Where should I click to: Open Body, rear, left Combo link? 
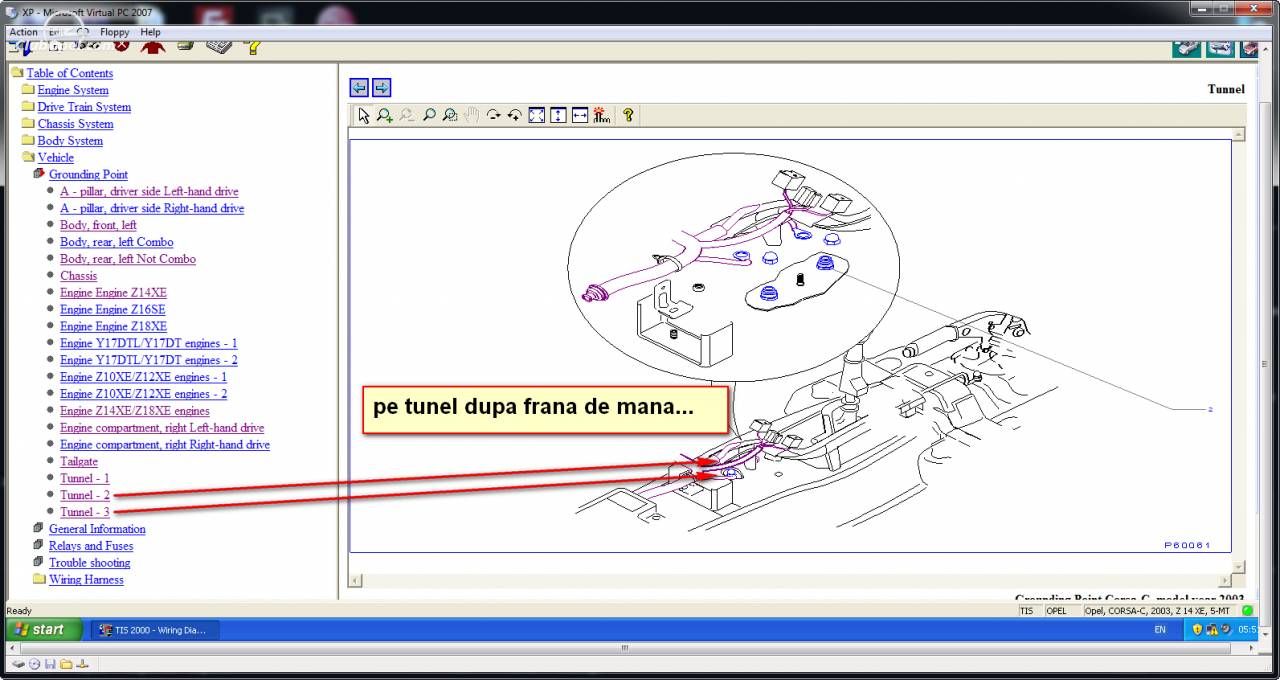[116, 242]
